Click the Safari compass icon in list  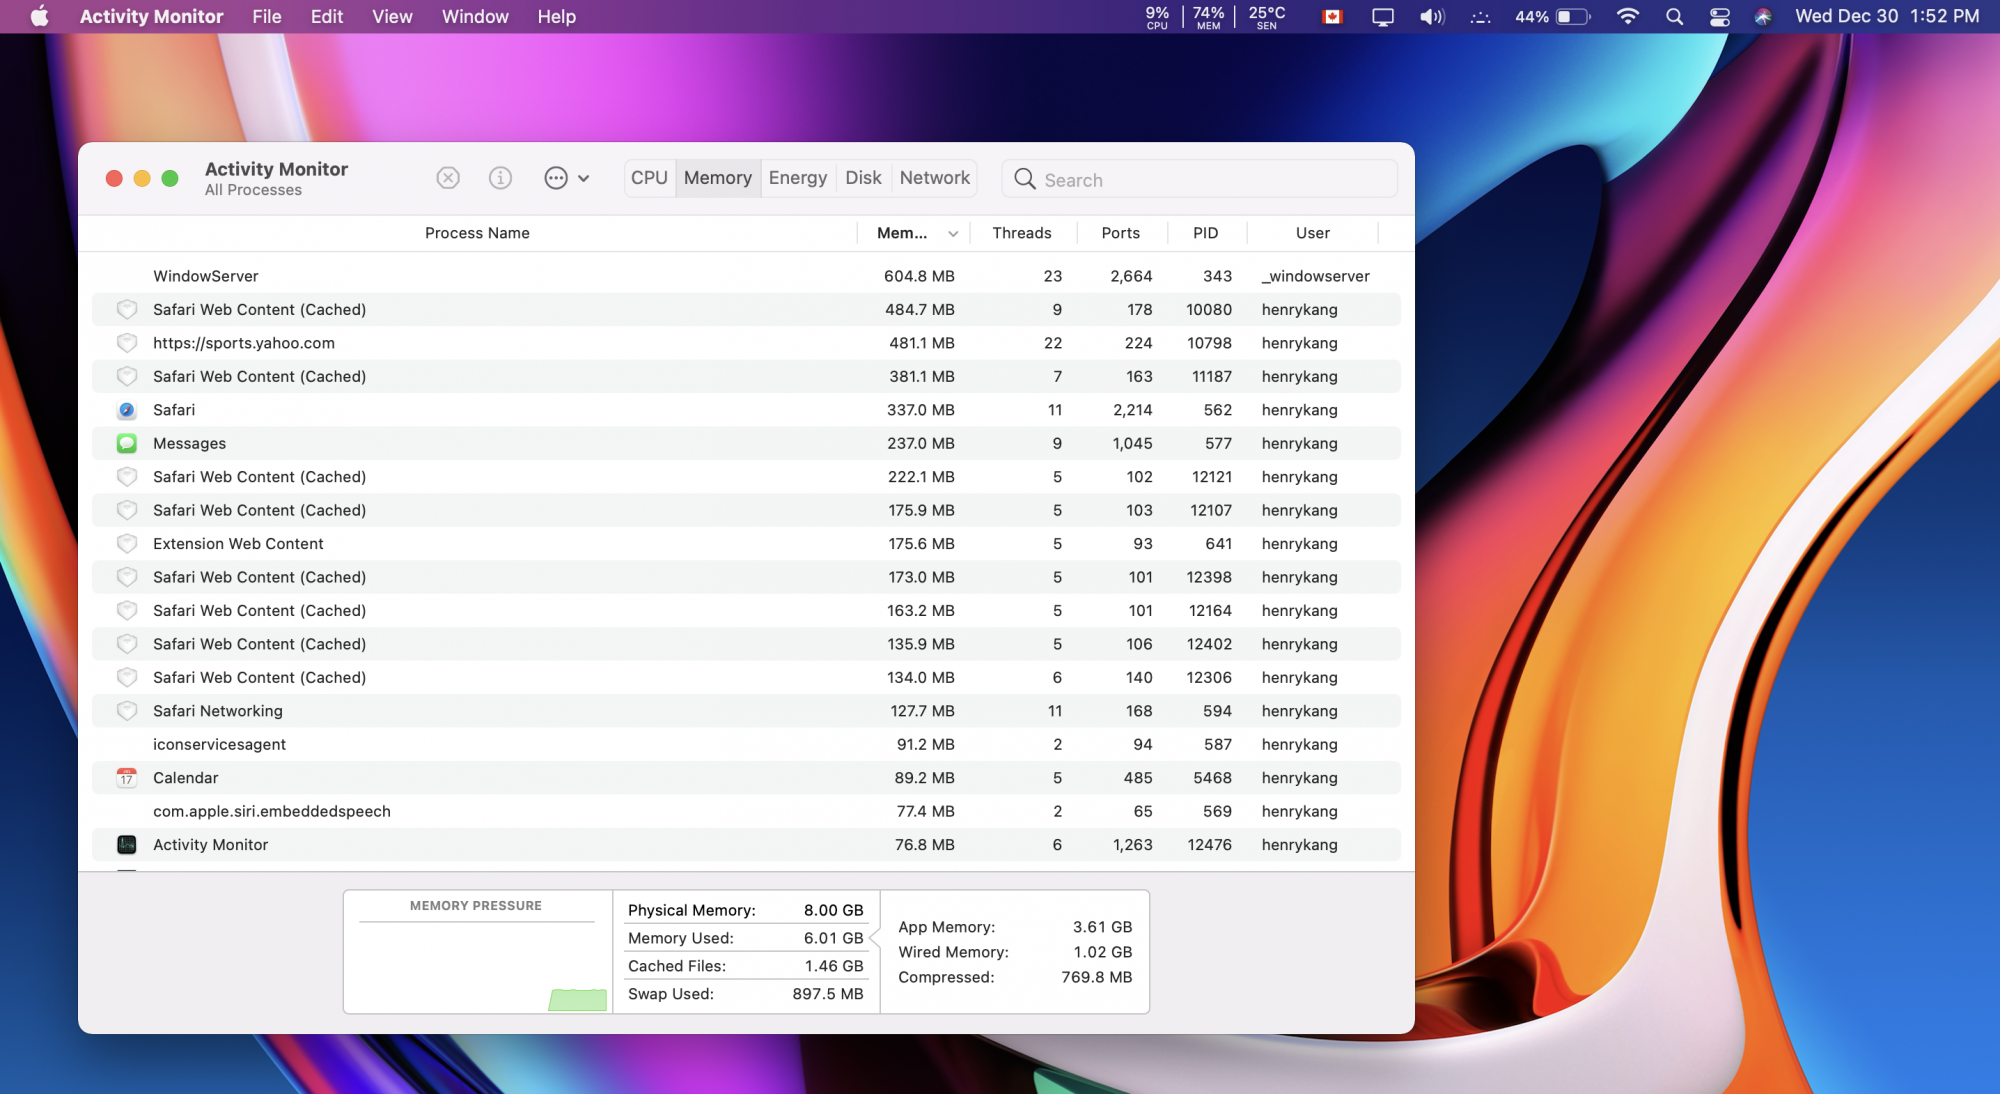pyautogui.click(x=127, y=410)
